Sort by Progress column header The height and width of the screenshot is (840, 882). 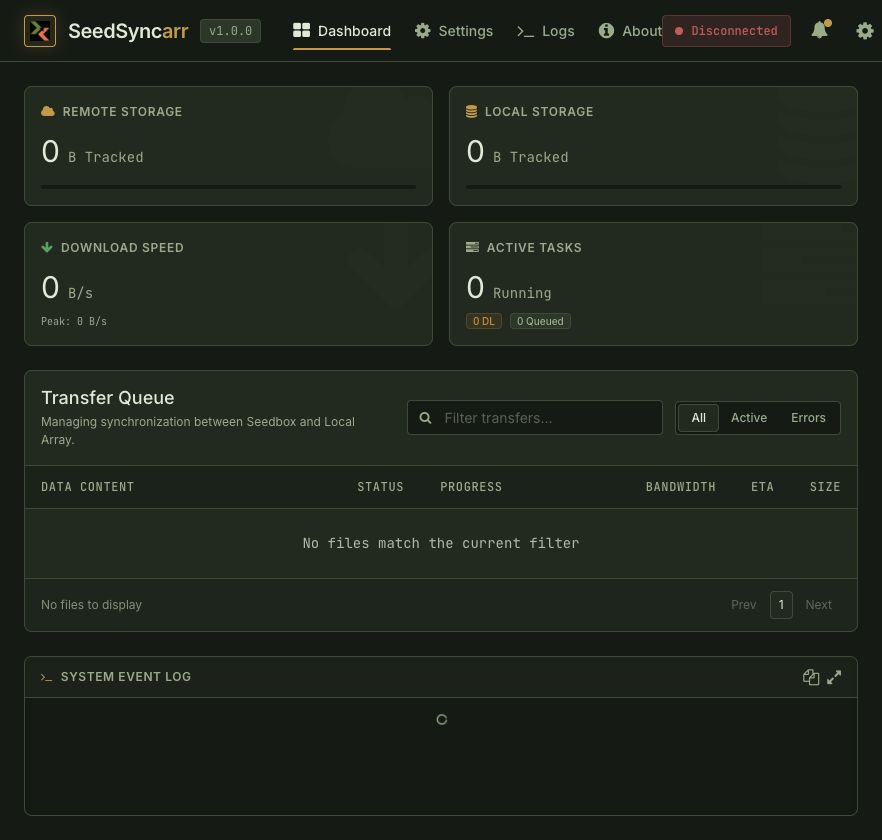point(471,487)
